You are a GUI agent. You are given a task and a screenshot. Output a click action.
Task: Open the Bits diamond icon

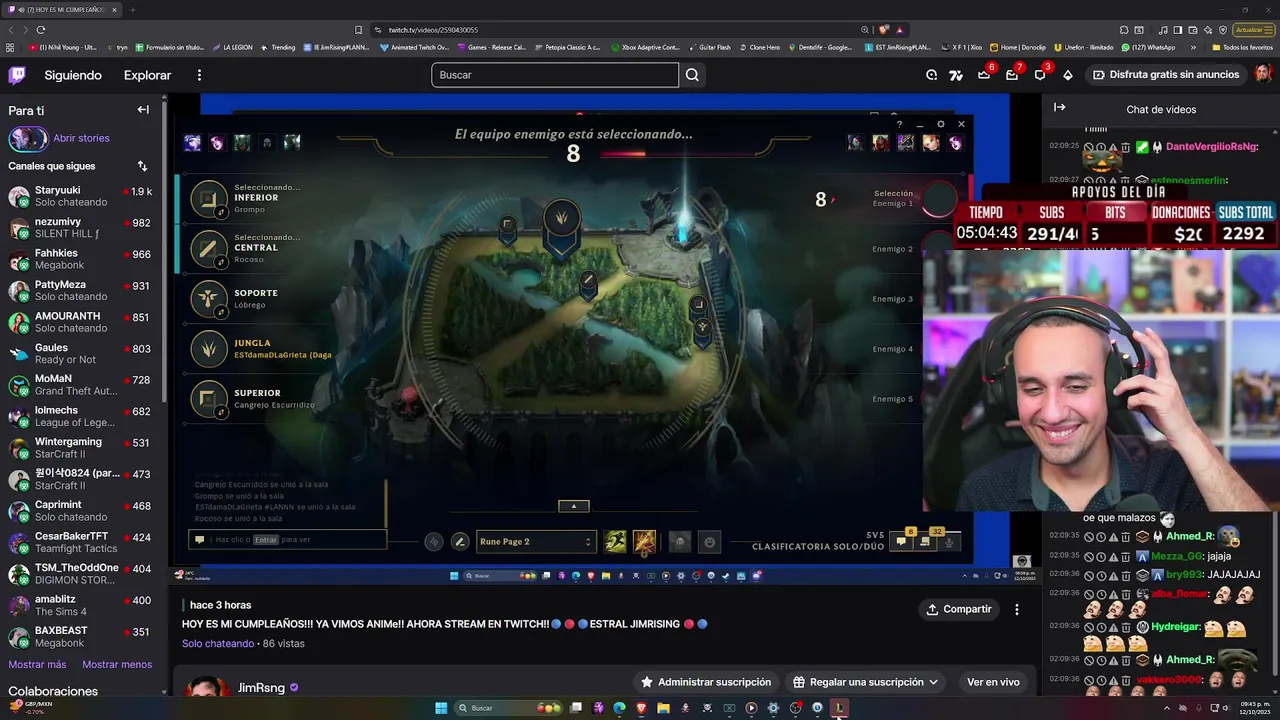1067,75
